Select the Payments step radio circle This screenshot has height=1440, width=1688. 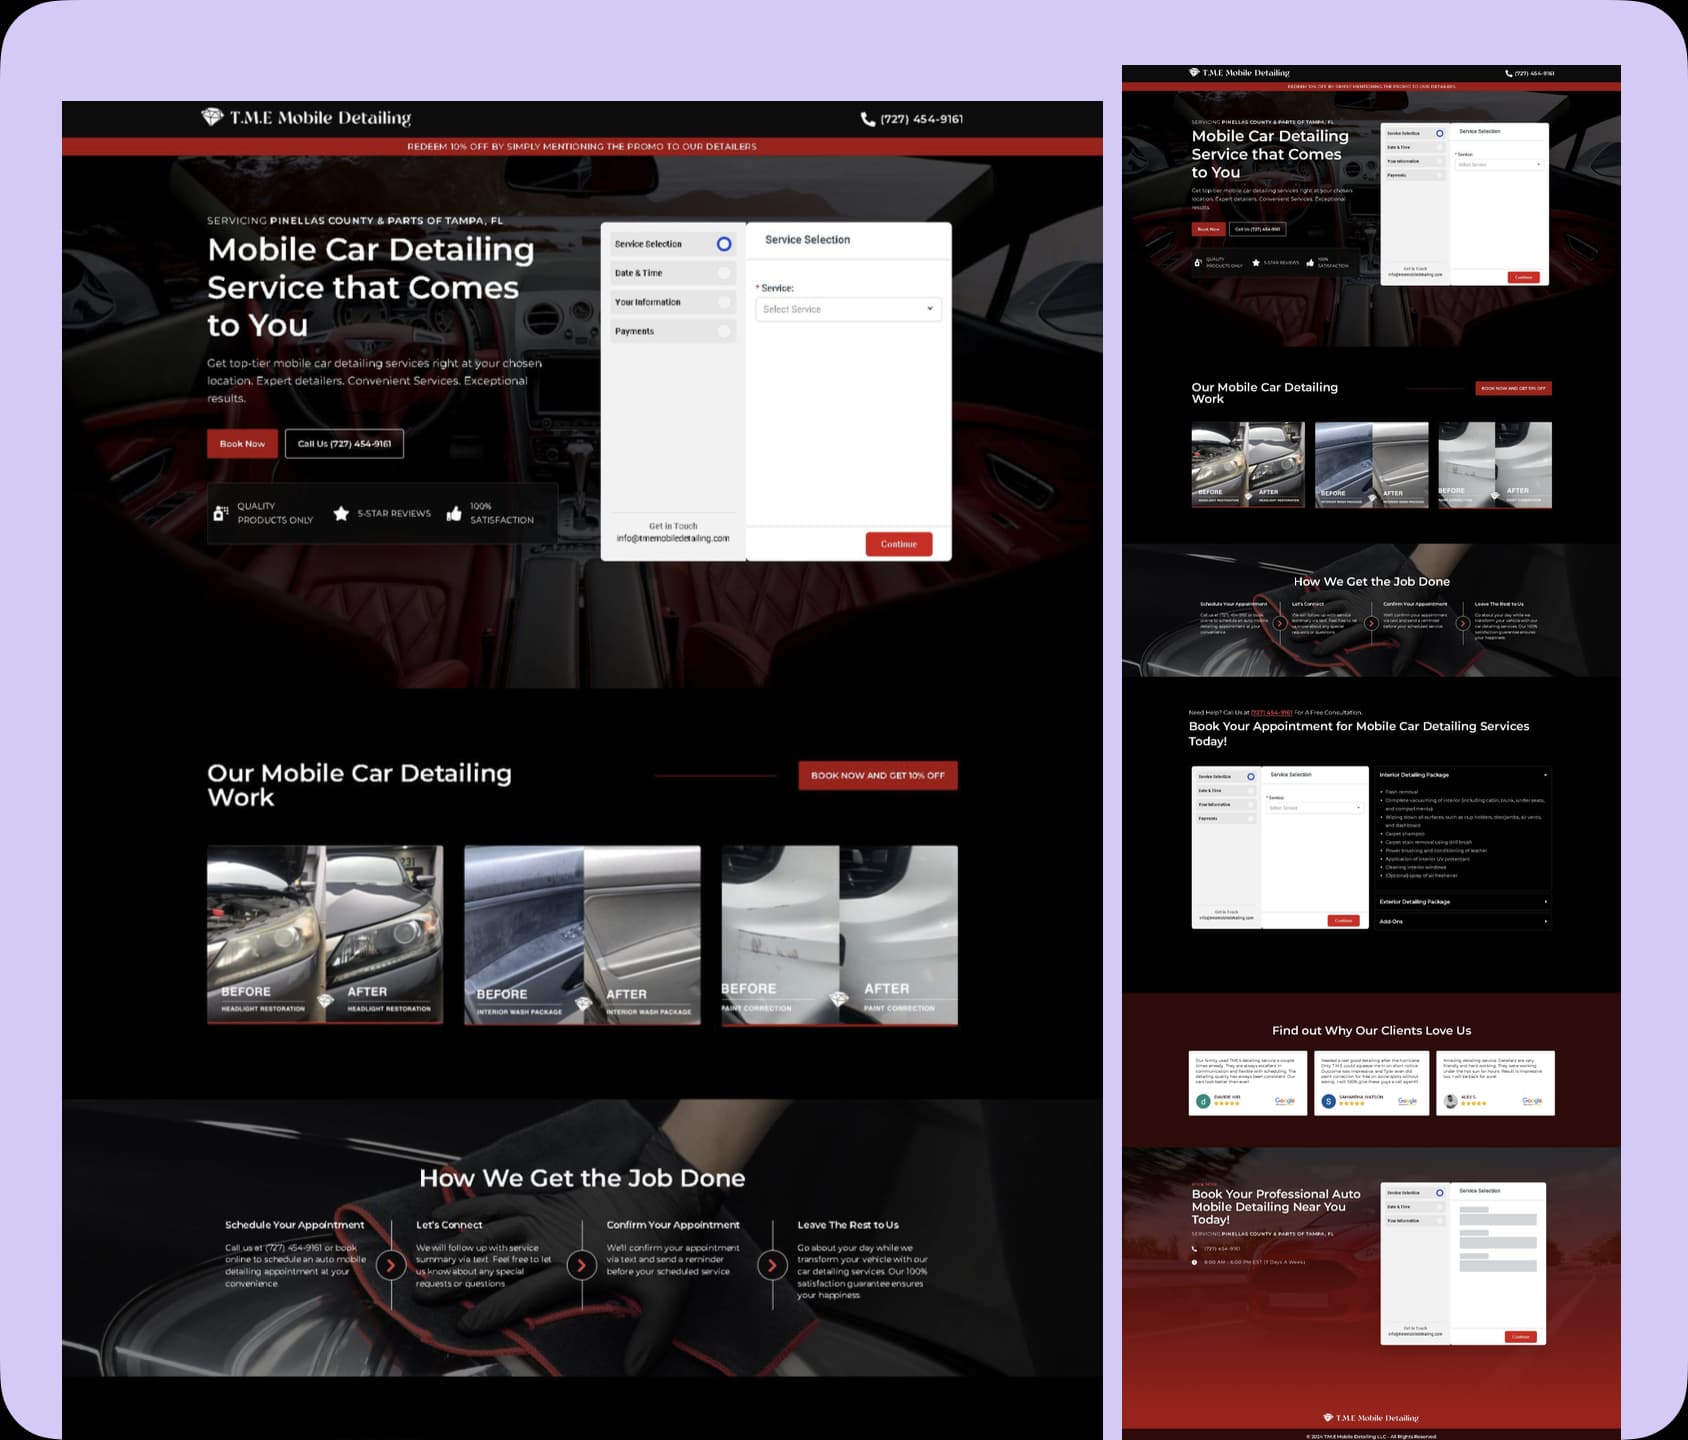(x=723, y=331)
